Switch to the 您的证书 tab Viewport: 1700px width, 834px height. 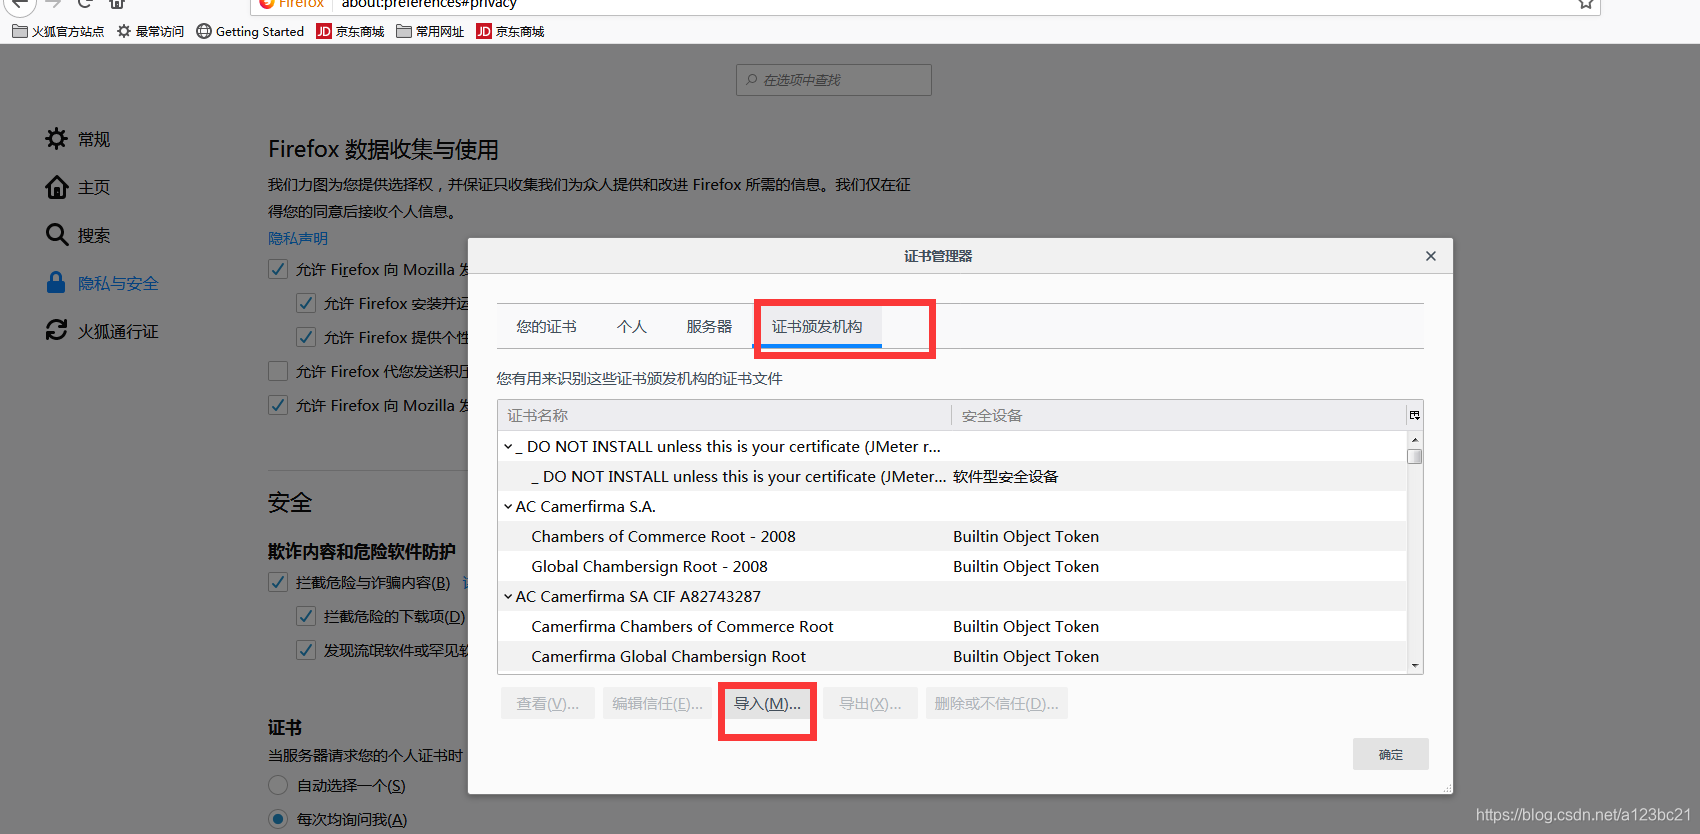click(546, 327)
